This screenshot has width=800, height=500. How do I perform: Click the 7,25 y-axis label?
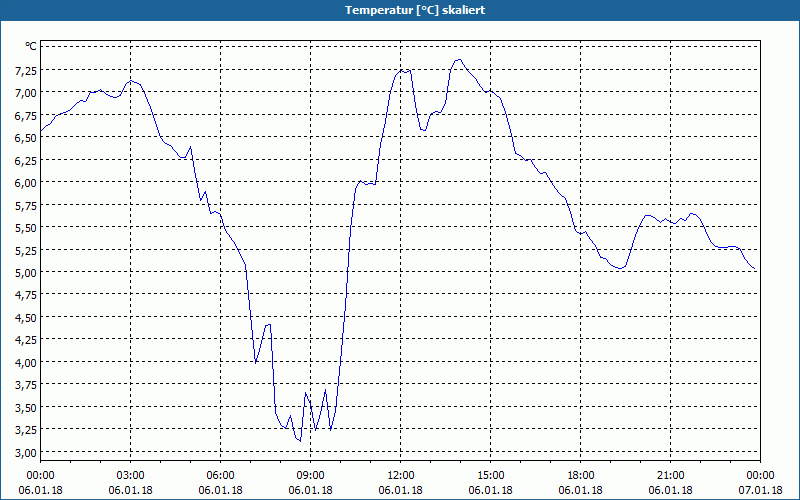pyautogui.click(x=26, y=70)
